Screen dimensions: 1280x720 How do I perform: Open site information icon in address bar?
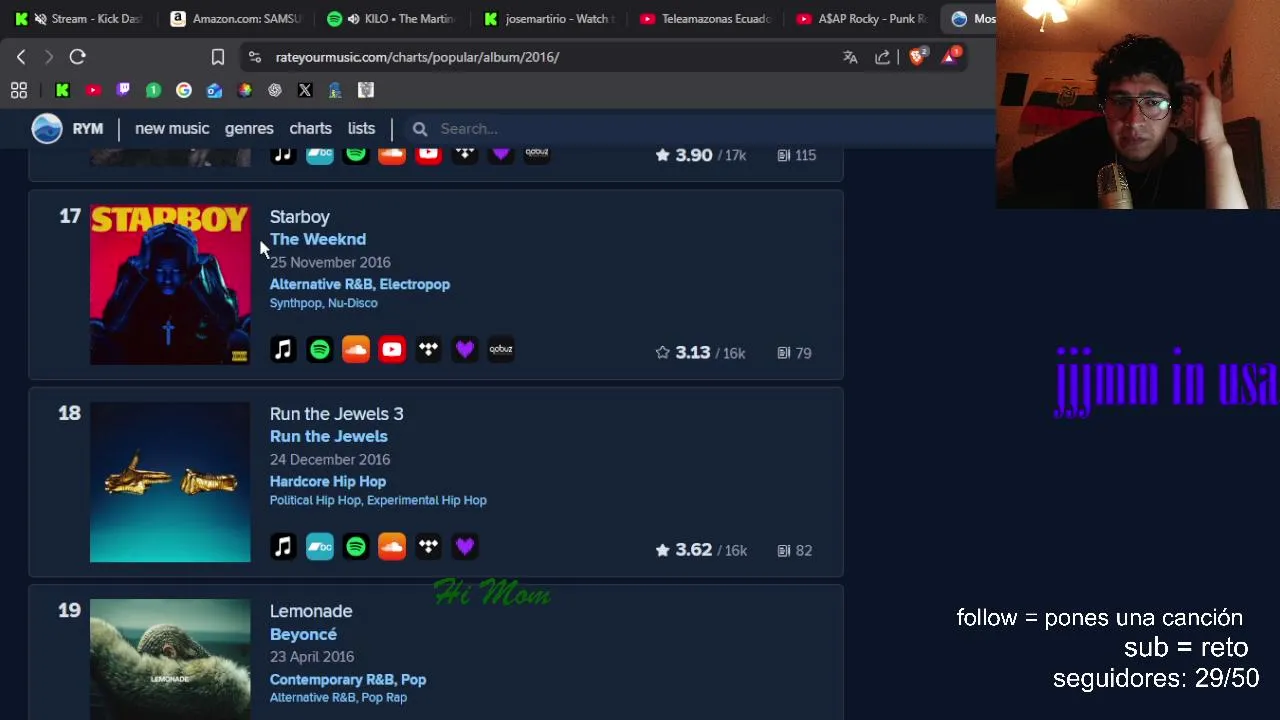coord(254,57)
